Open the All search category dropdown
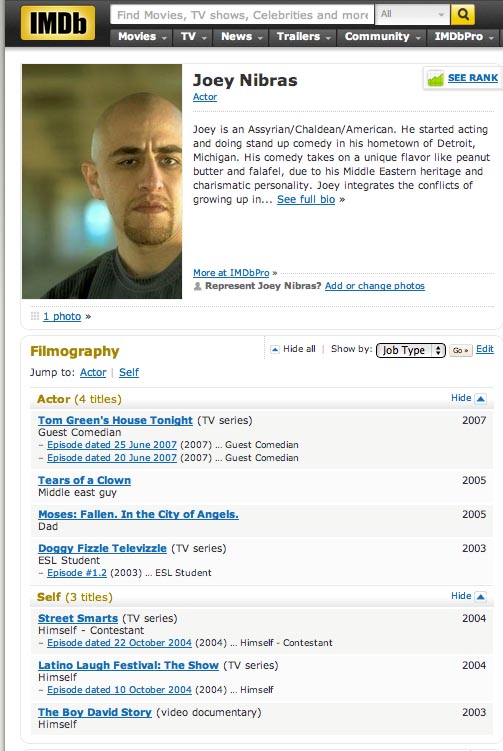This screenshot has height=751, width=503. click(412, 14)
